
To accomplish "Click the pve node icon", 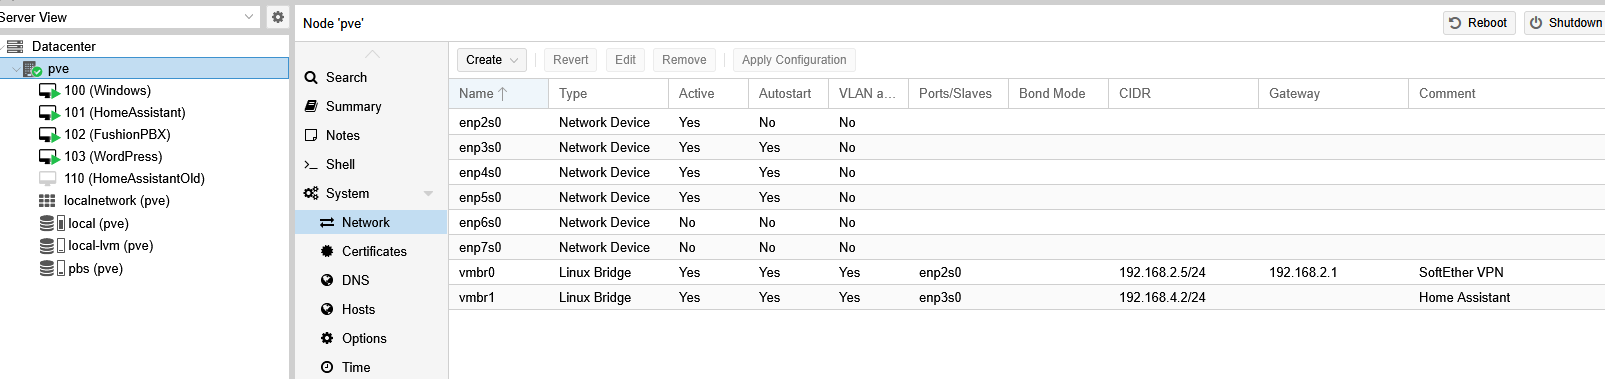I will pyautogui.click(x=32, y=68).
